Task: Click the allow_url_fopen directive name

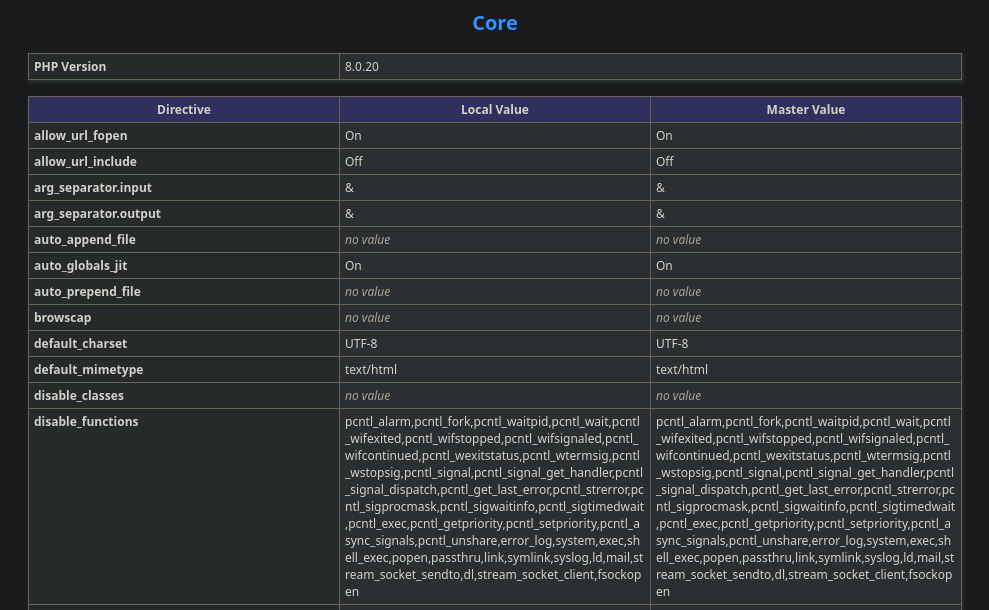Action: click(x=81, y=136)
